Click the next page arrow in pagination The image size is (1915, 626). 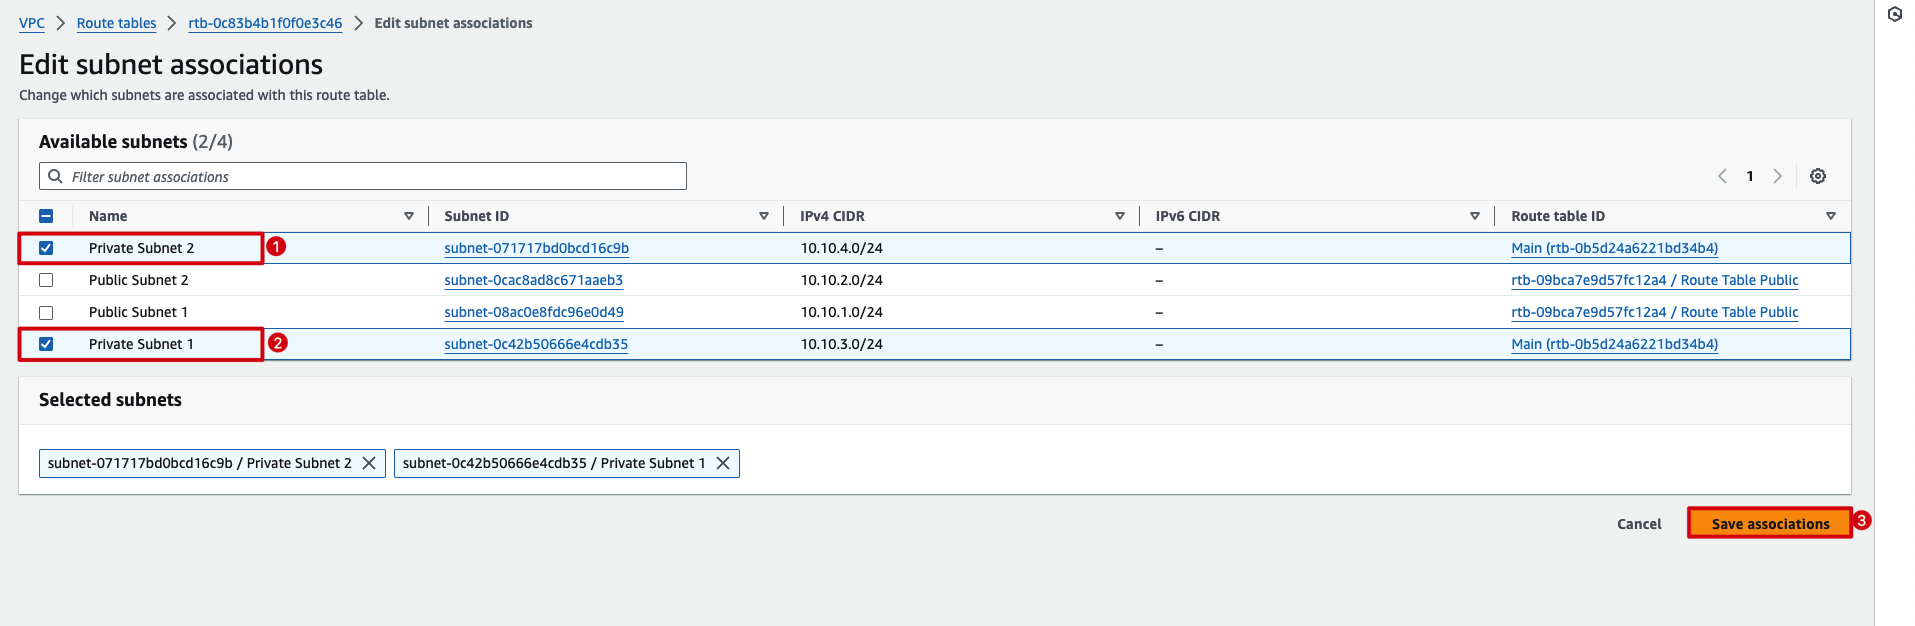click(x=1777, y=176)
